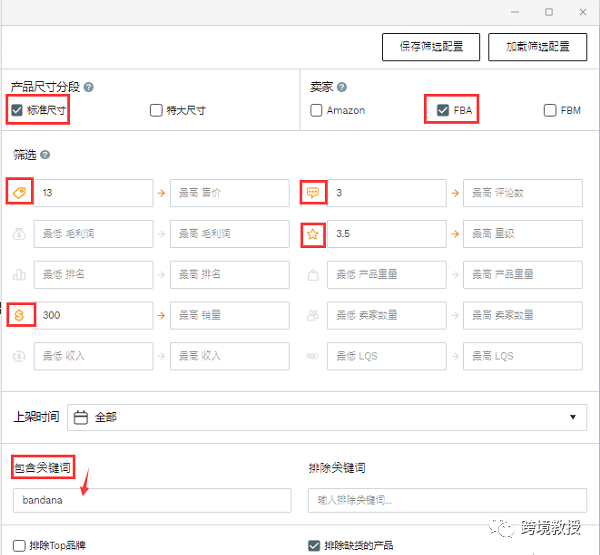Click the review count speech bubble icon
Viewport: 600px width, 555px height.
pos(313,192)
